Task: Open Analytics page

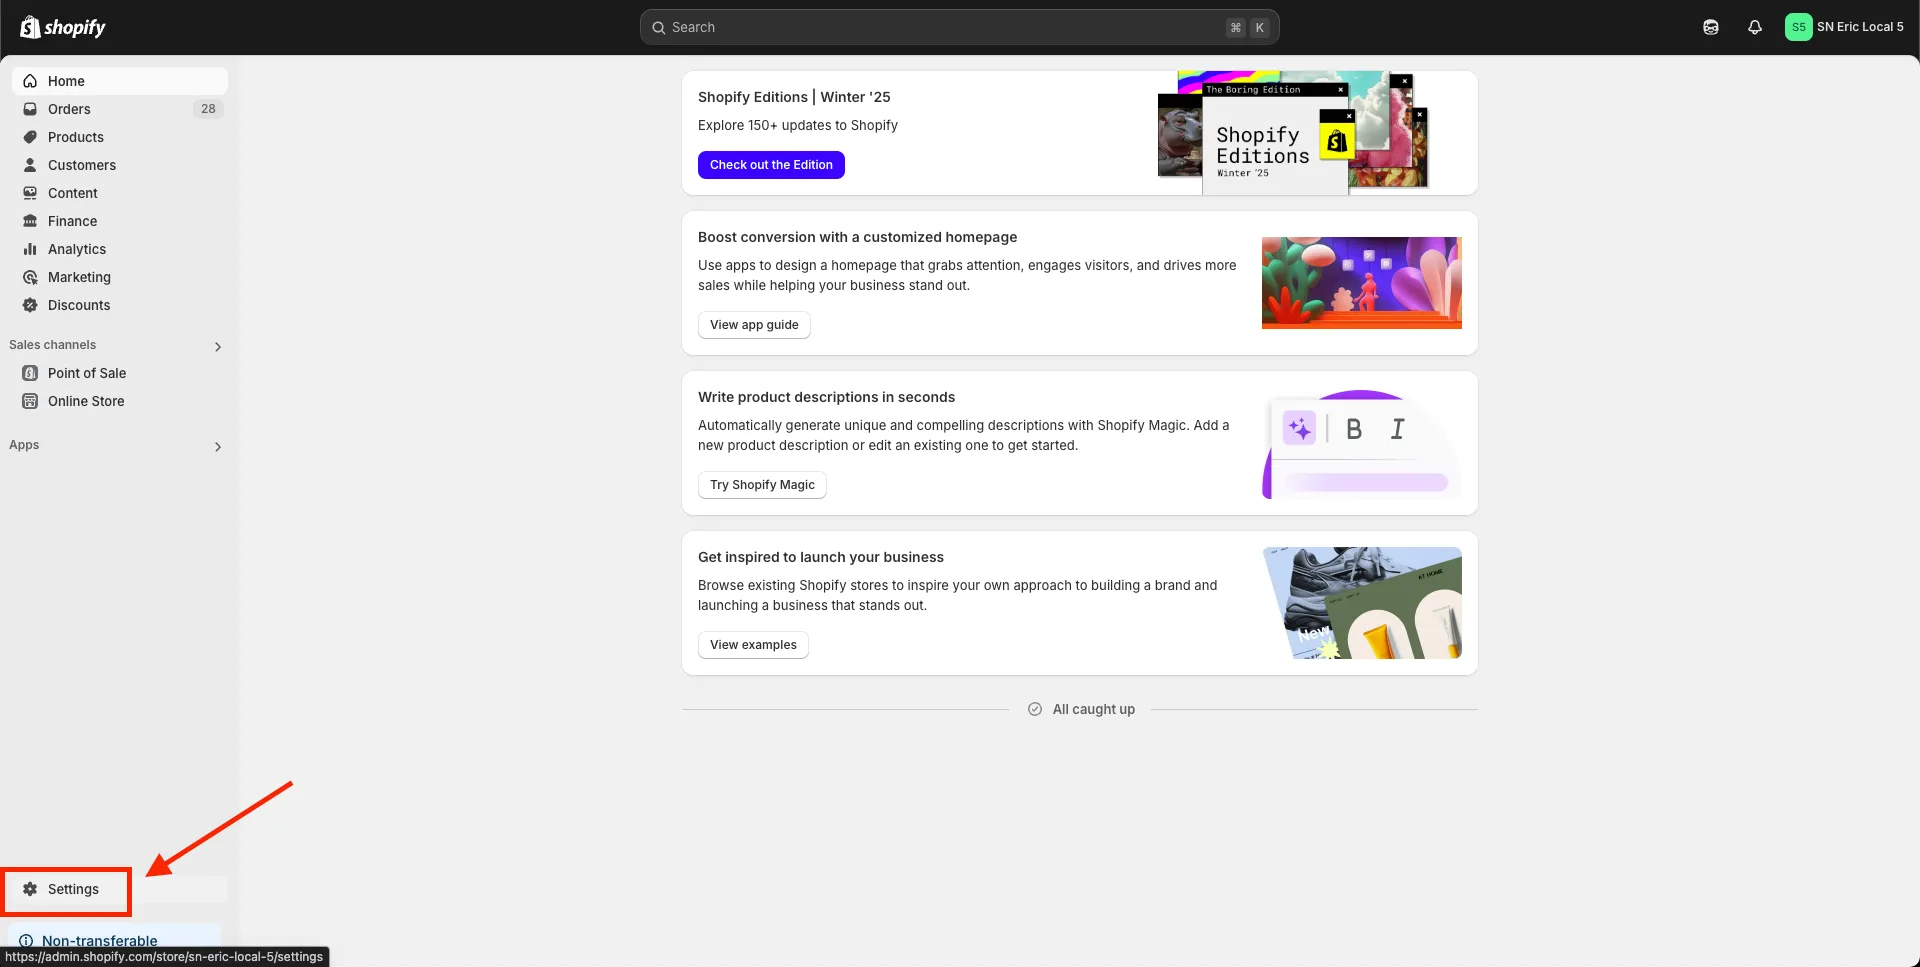Action: [120, 249]
